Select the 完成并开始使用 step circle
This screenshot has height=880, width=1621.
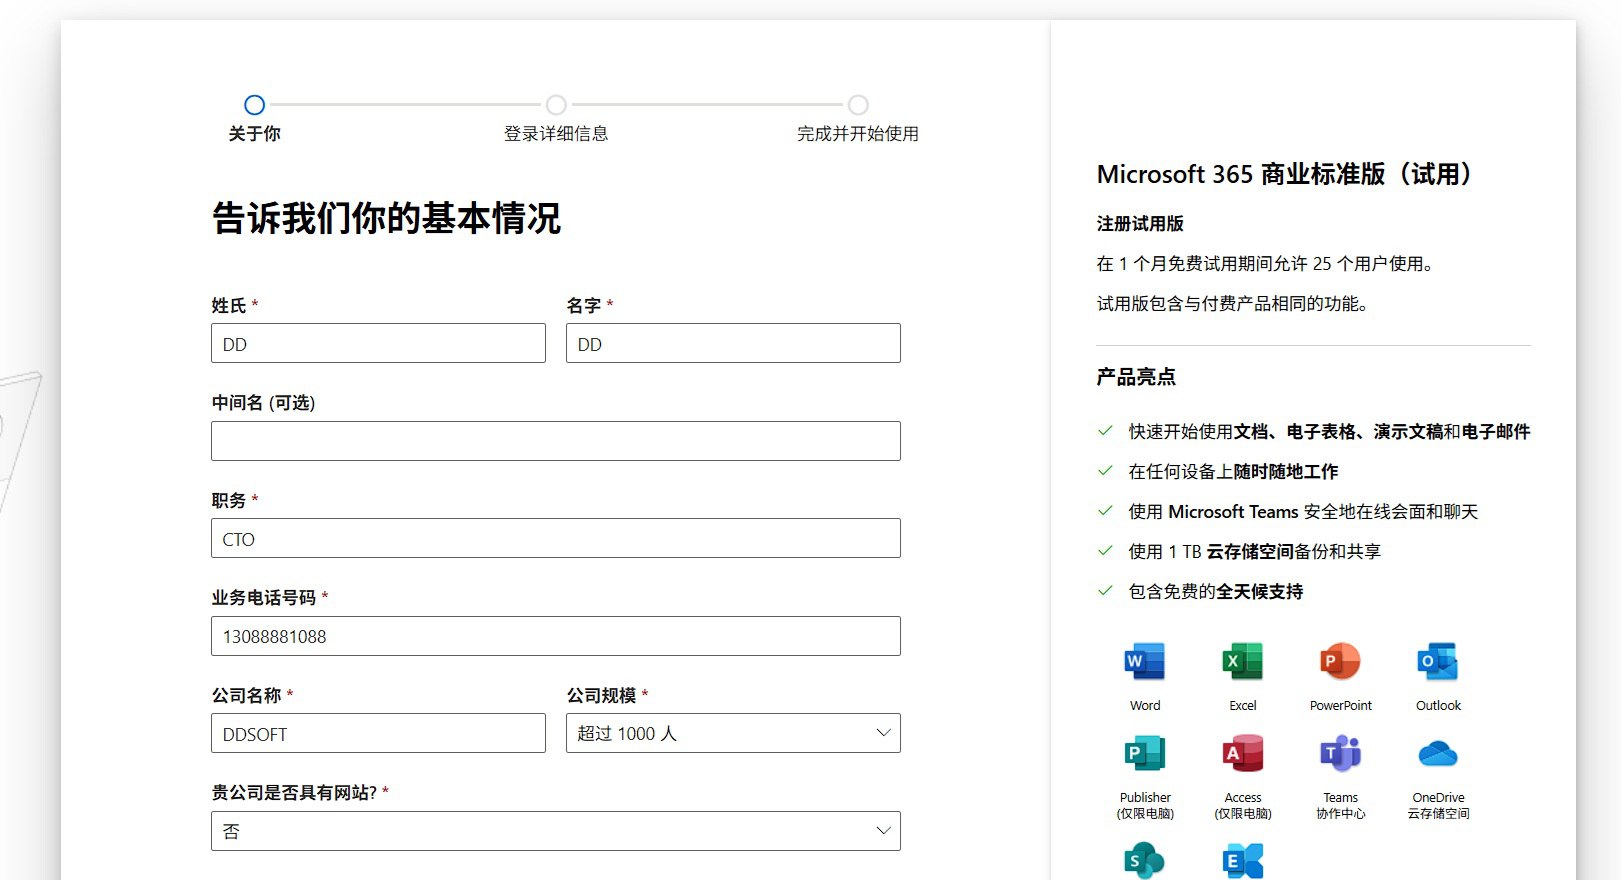pyautogui.click(x=858, y=105)
